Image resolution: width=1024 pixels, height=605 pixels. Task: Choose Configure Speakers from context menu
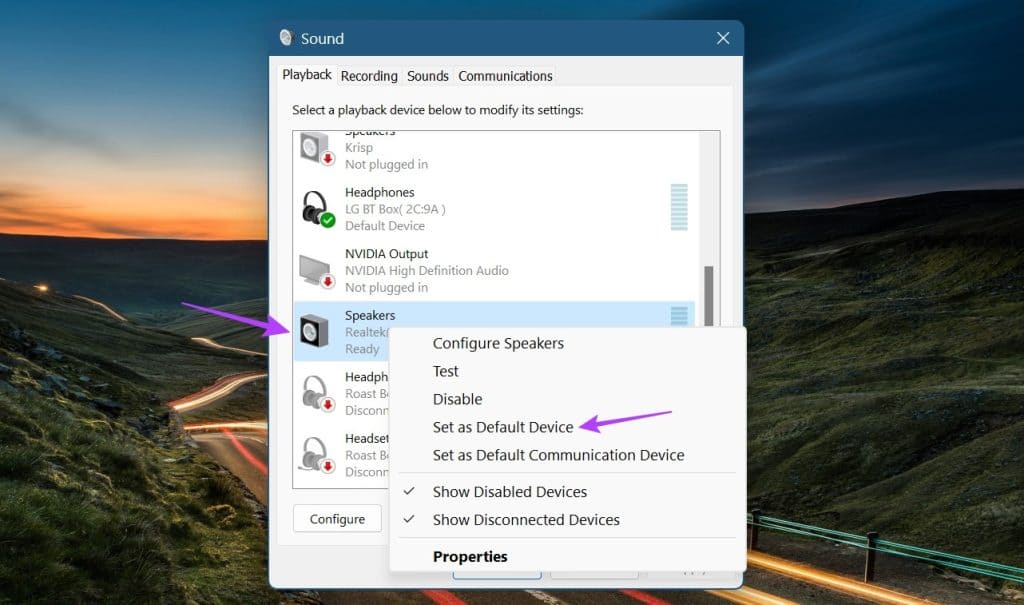[x=568, y=343]
